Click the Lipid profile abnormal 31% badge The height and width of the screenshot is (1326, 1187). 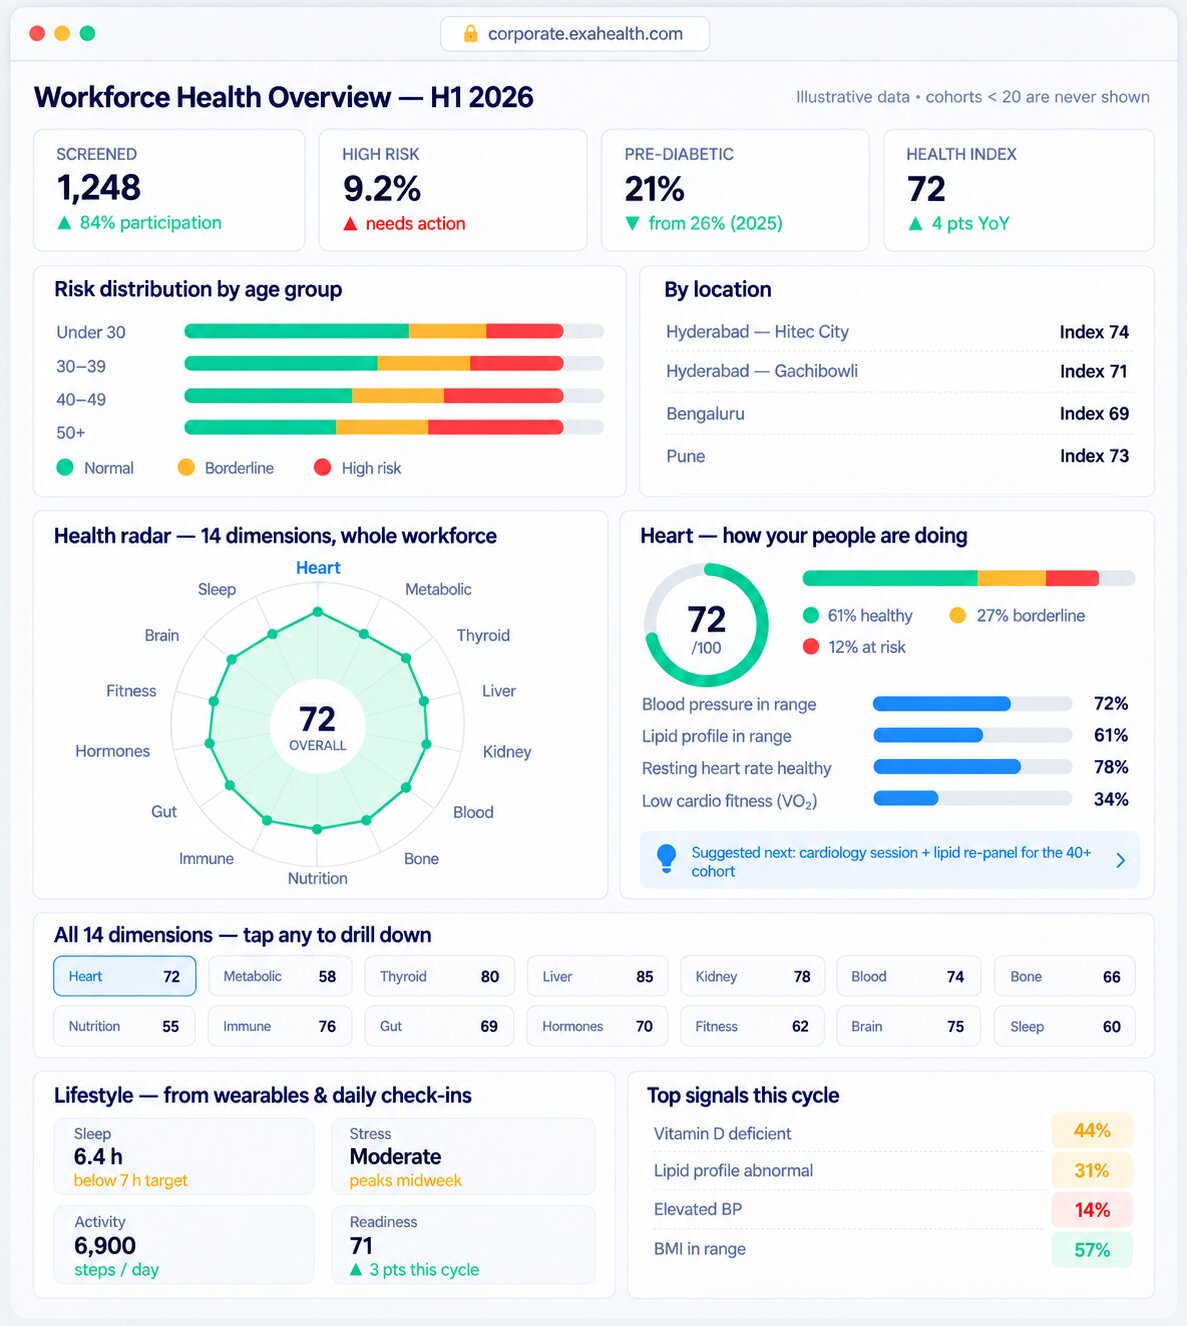tap(1092, 1170)
